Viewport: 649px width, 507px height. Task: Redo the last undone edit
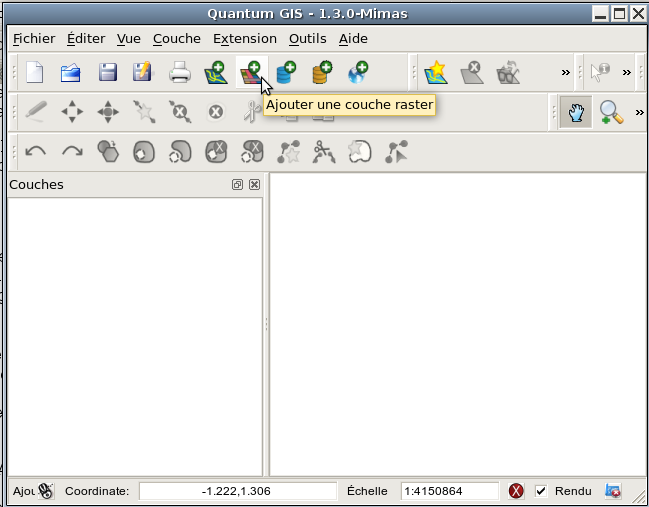point(72,151)
